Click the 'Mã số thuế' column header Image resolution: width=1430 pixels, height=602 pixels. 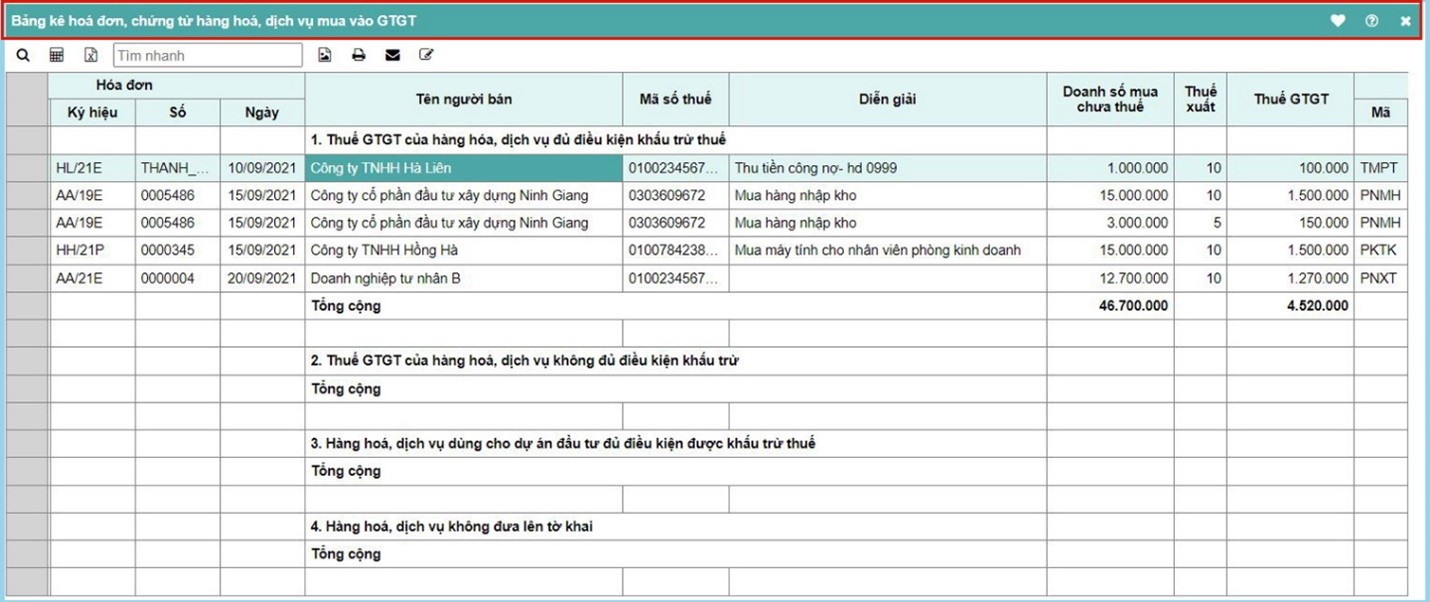[x=675, y=99]
